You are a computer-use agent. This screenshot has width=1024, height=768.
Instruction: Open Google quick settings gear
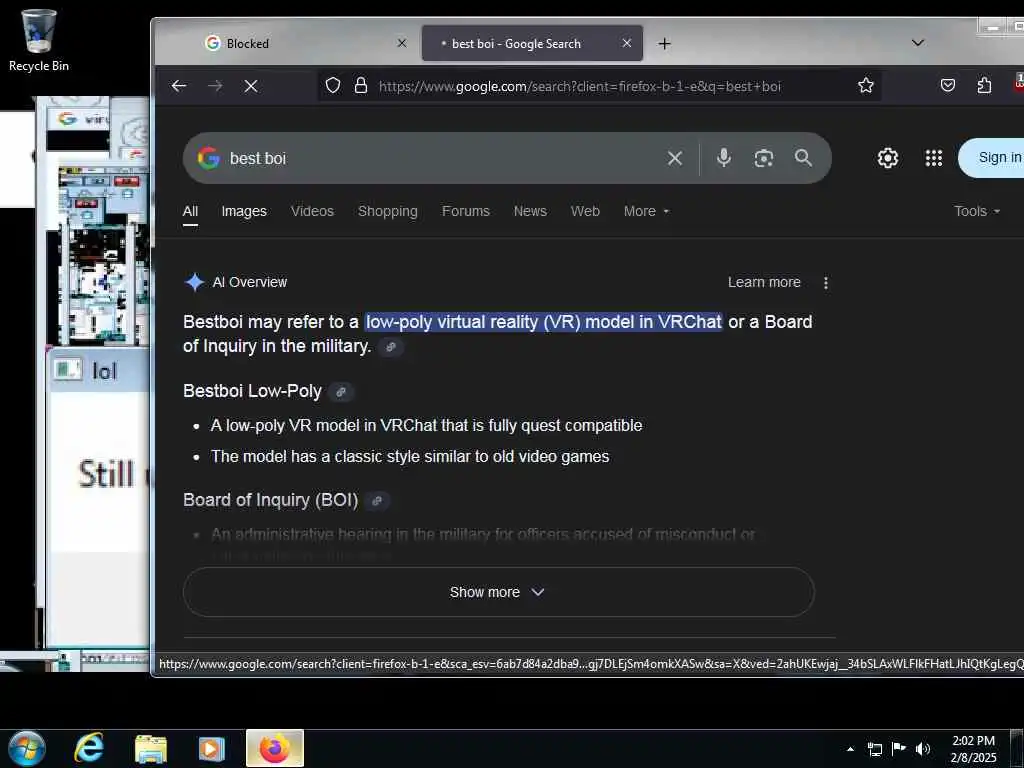point(888,158)
